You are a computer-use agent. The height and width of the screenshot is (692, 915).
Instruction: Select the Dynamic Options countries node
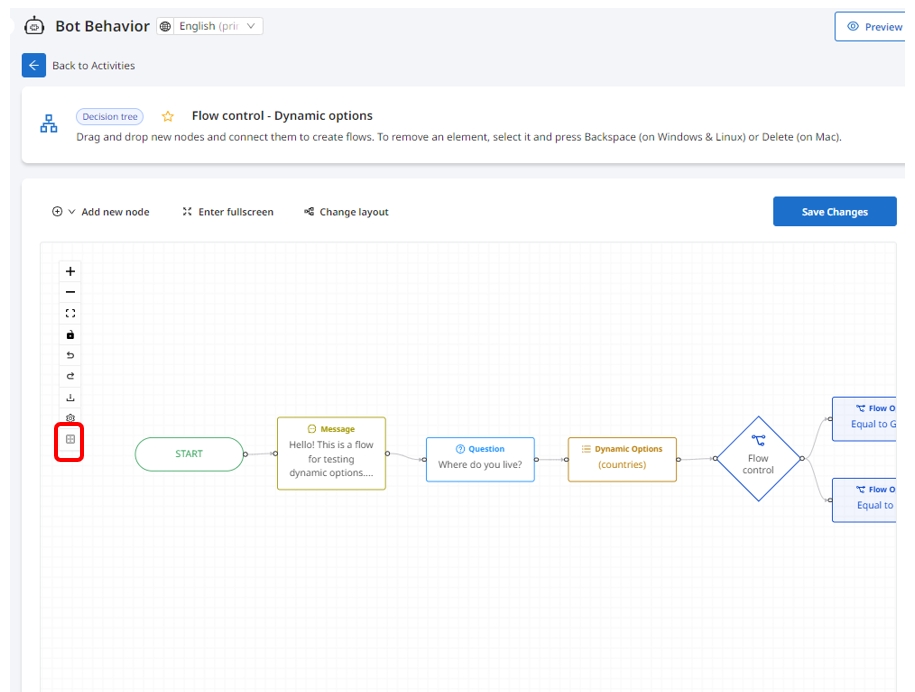[x=622, y=458]
